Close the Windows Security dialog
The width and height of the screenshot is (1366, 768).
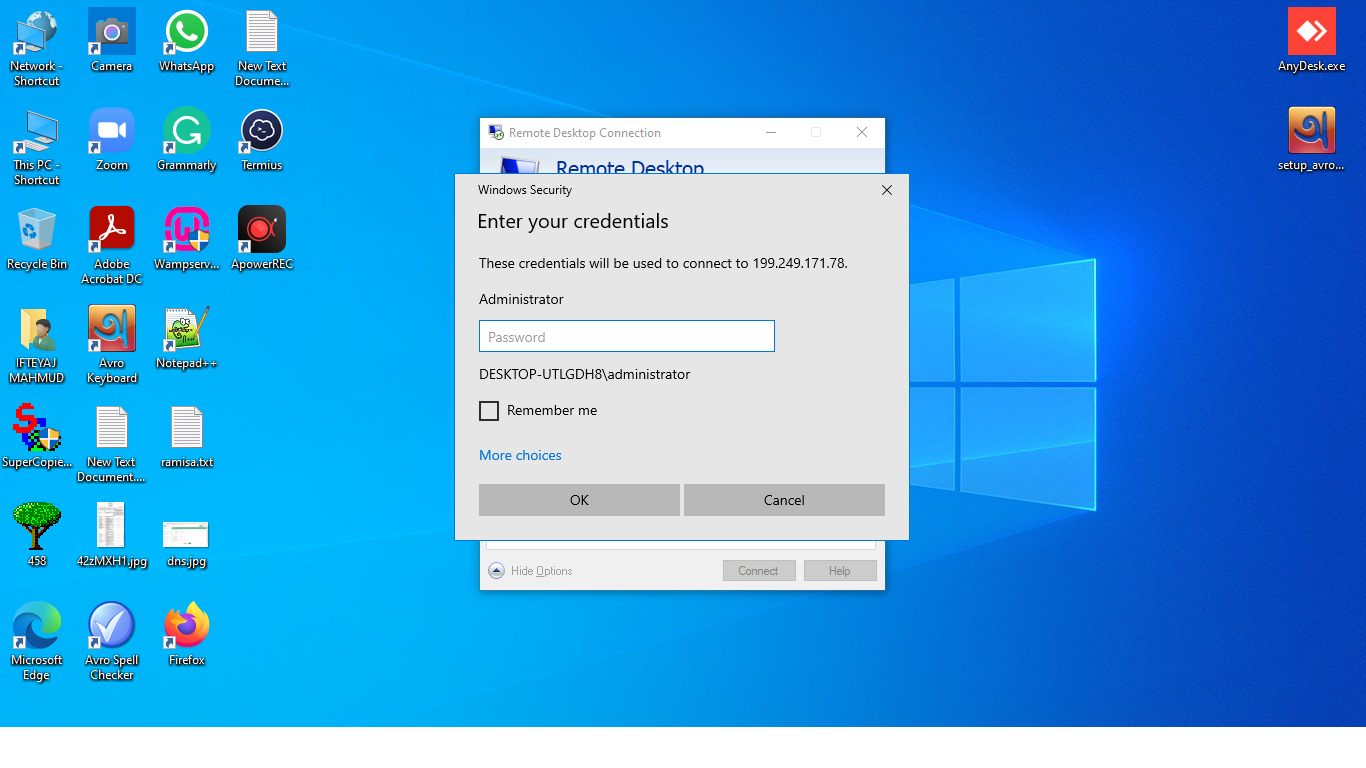click(887, 190)
